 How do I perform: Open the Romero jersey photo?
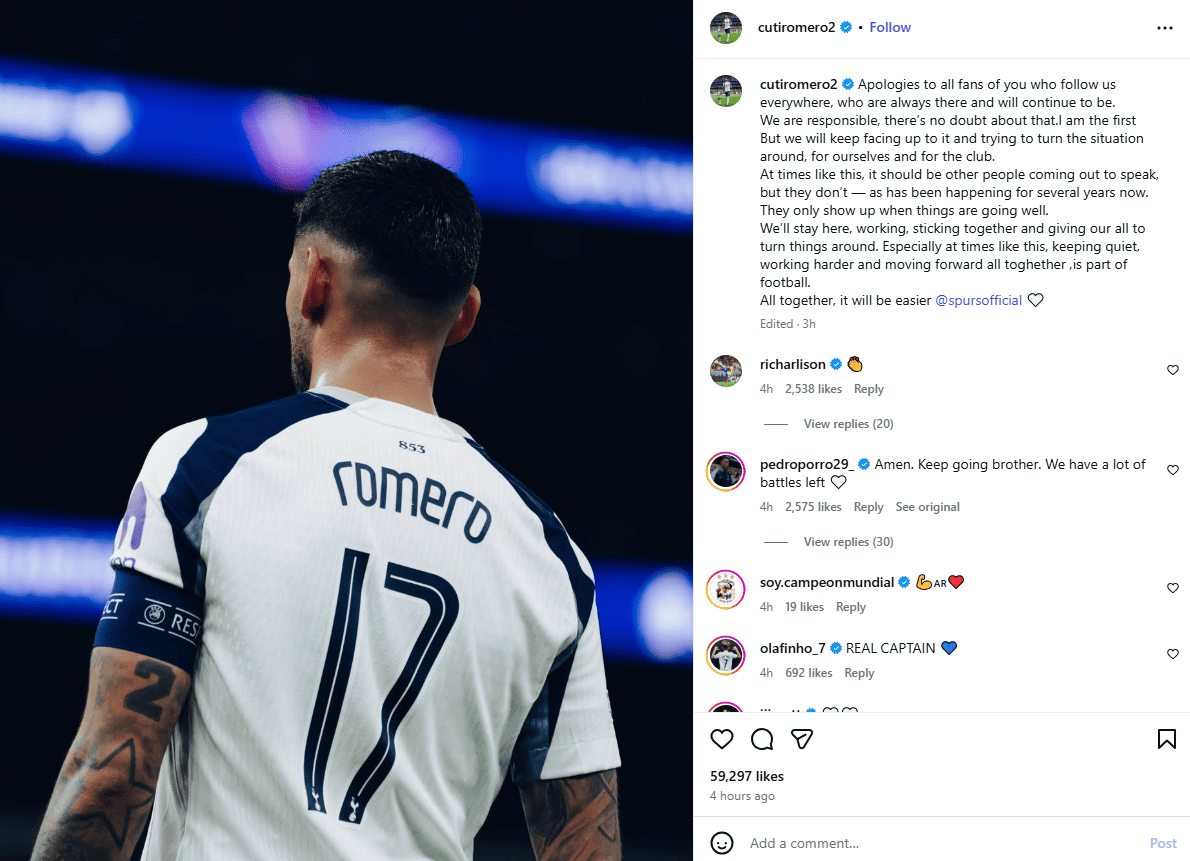pyautogui.click(x=346, y=430)
